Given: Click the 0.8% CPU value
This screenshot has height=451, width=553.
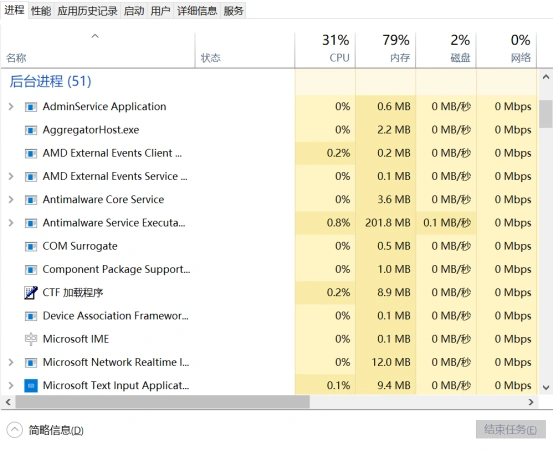Looking at the screenshot, I should (338, 223).
